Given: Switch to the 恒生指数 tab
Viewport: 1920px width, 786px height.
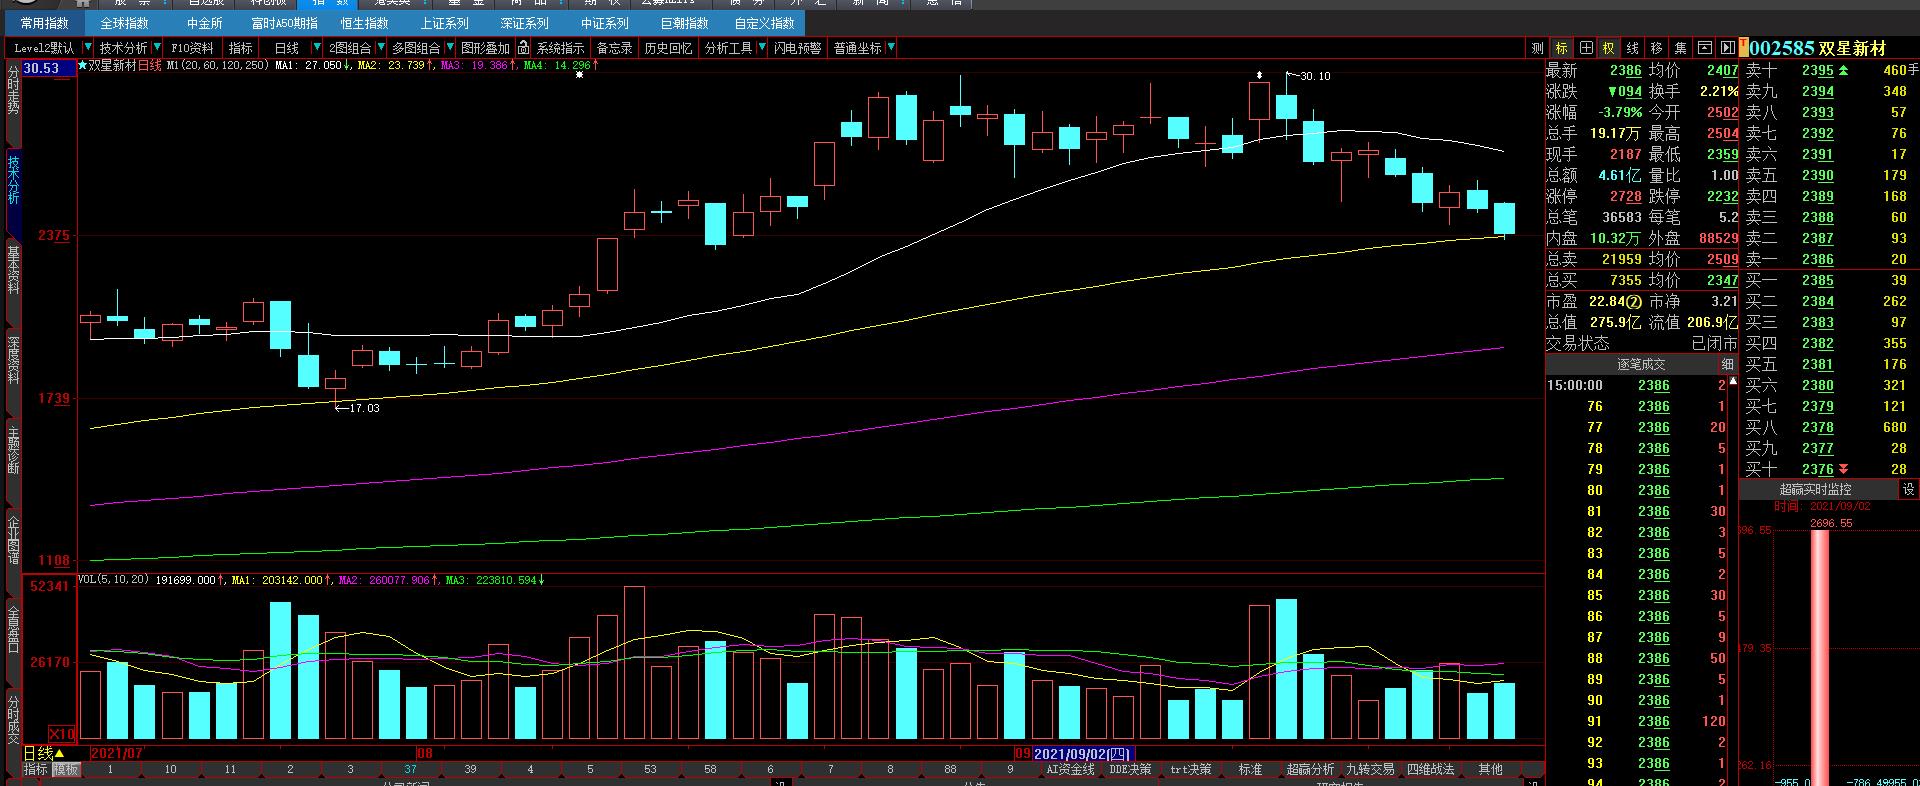Looking at the screenshot, I should (364, 23).
